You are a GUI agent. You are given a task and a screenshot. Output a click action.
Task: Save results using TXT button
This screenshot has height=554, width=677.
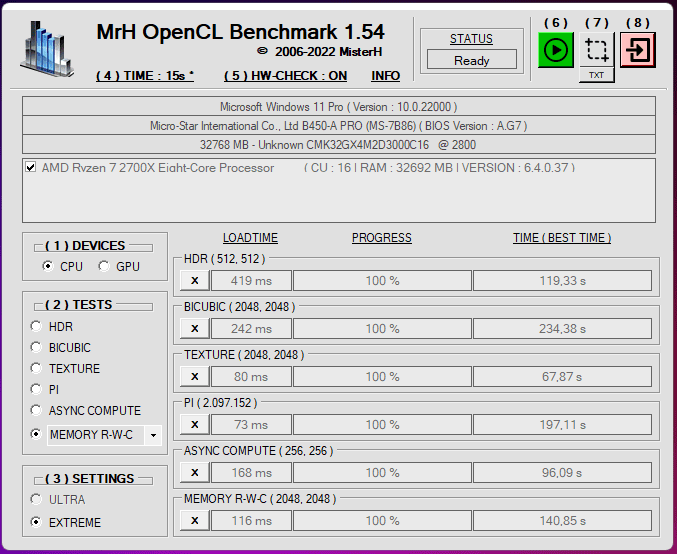[597, 75]
